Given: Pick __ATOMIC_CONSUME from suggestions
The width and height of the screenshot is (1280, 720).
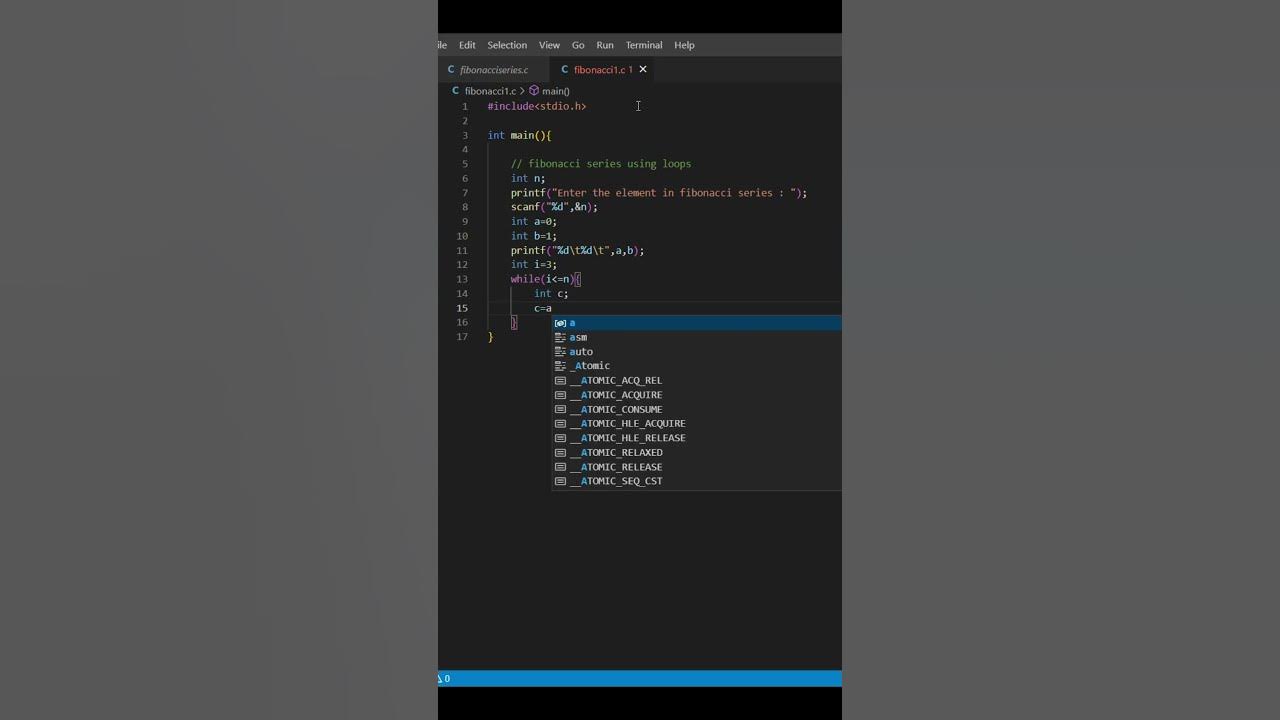Looking at the screenshot, I should (697, 409).
